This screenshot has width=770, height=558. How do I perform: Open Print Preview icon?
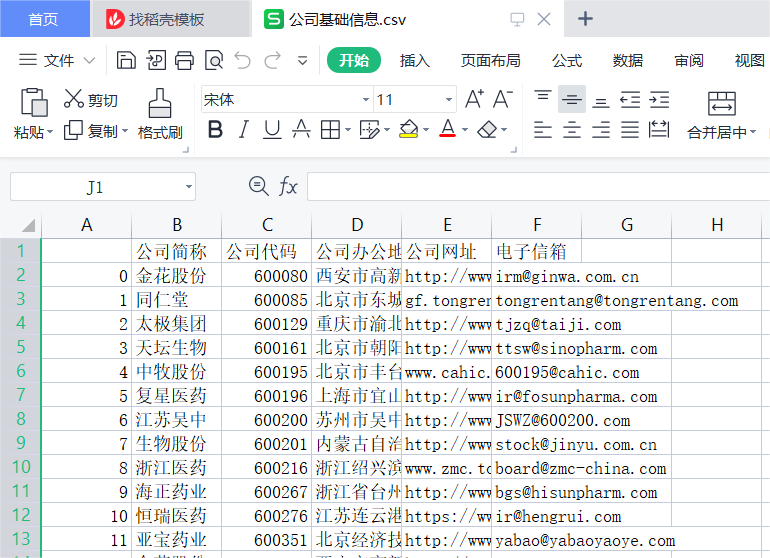(x=214, y=60)
